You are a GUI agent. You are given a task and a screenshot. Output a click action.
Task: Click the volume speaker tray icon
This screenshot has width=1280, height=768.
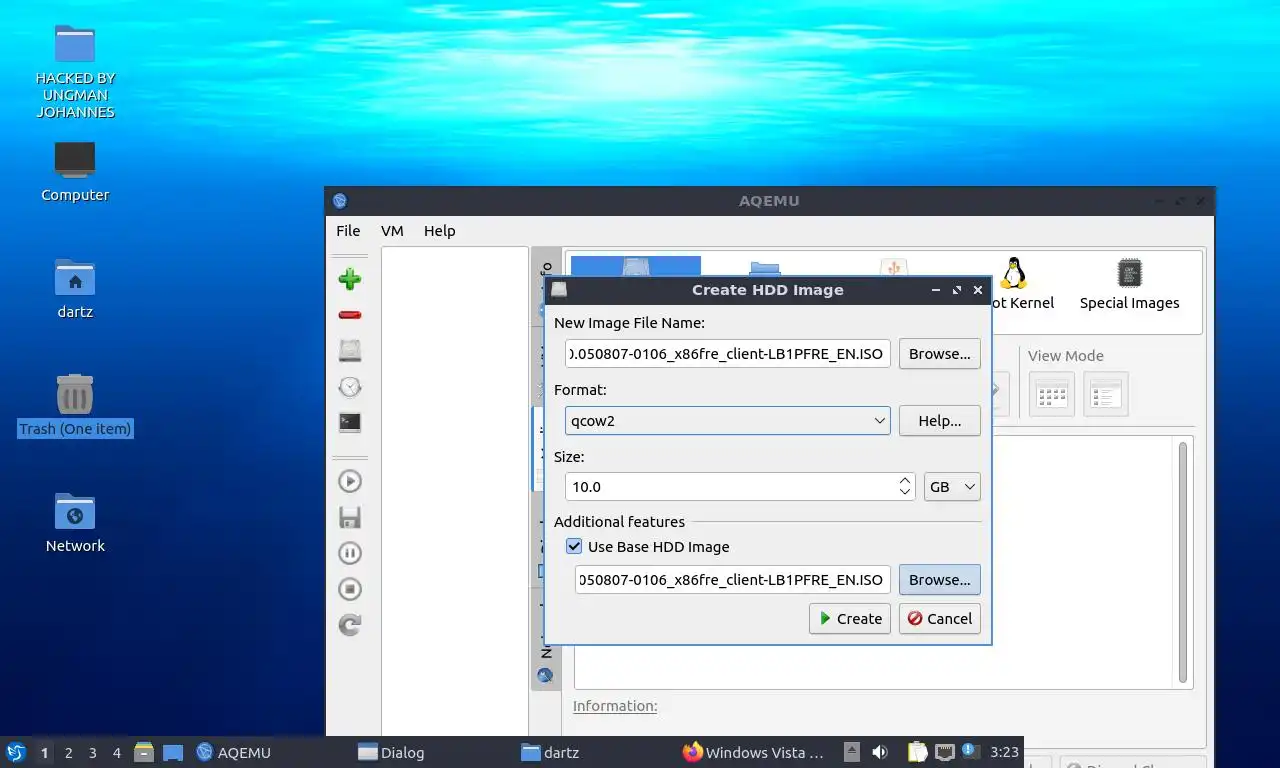880,752
